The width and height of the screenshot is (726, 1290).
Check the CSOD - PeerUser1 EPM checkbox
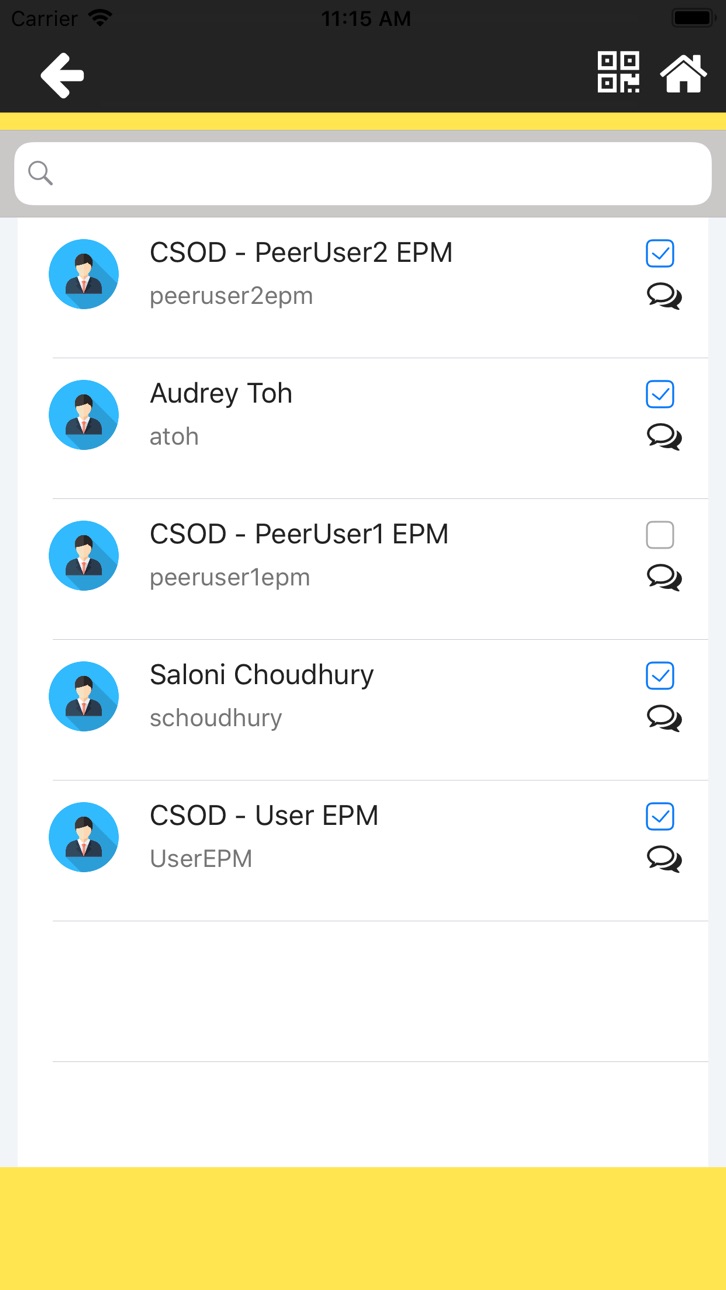[x=660, y=536]
